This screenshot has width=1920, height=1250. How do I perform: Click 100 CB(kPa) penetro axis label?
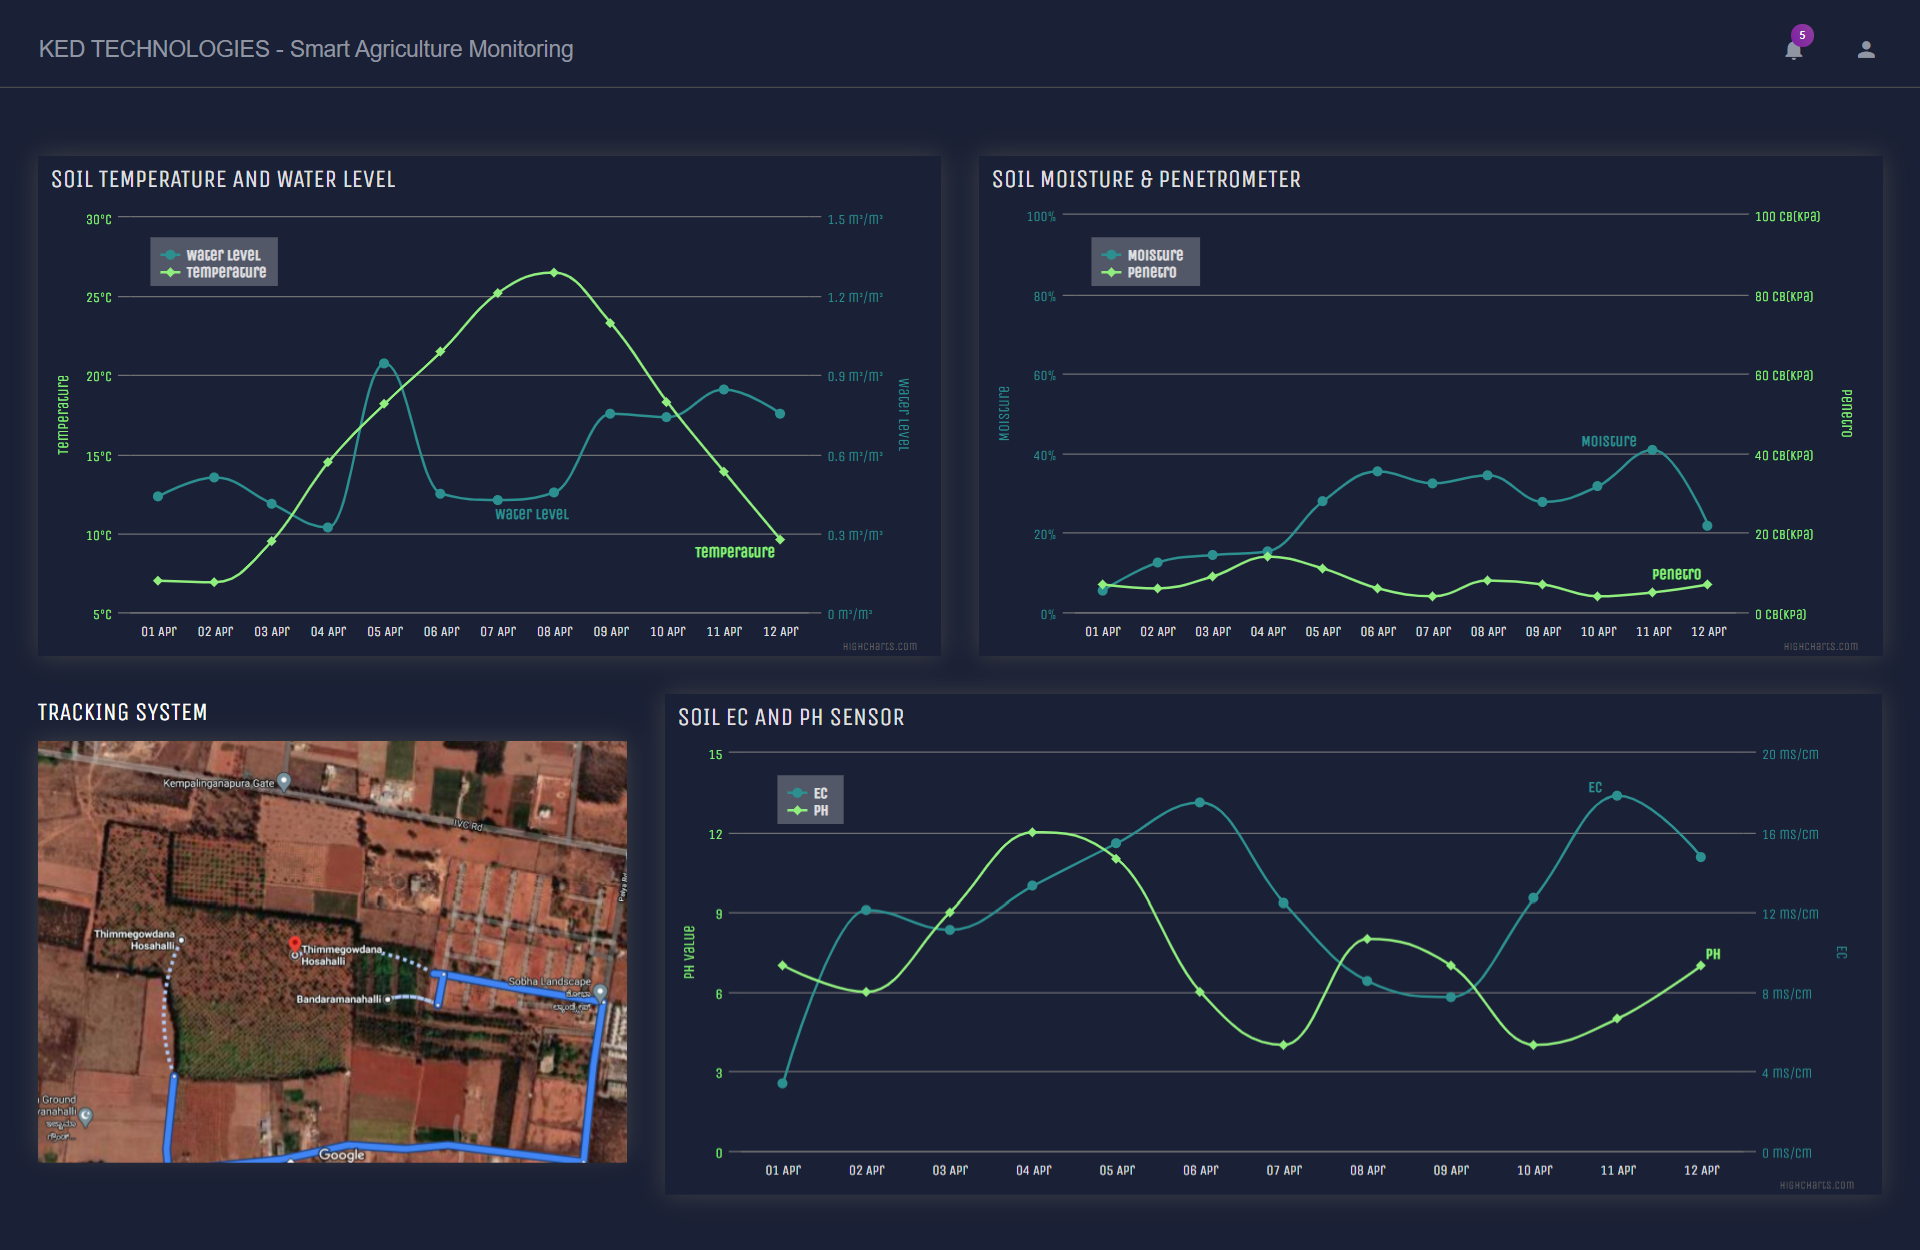point(1787,216)
